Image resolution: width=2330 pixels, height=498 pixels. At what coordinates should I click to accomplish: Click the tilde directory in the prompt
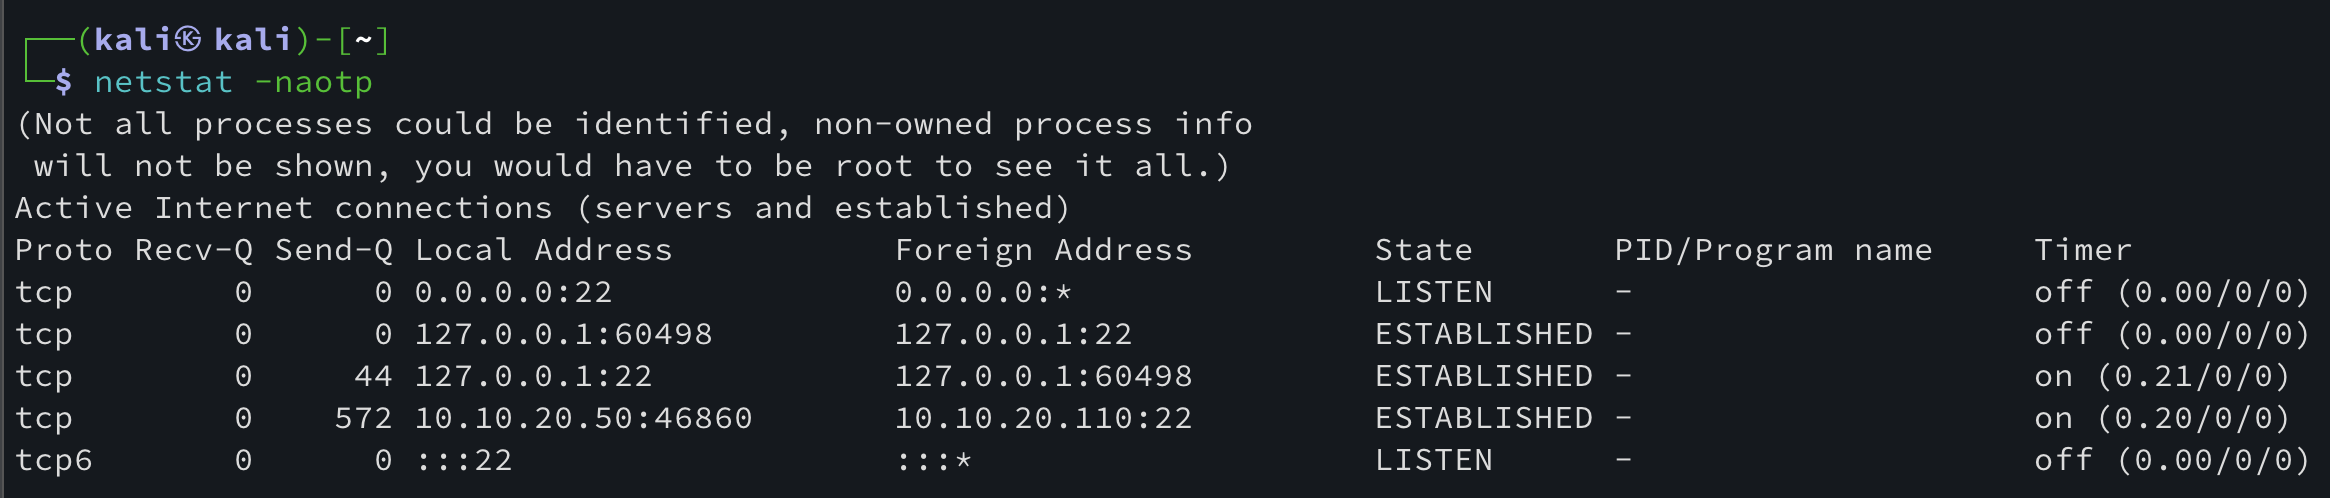tap(363, 40)
